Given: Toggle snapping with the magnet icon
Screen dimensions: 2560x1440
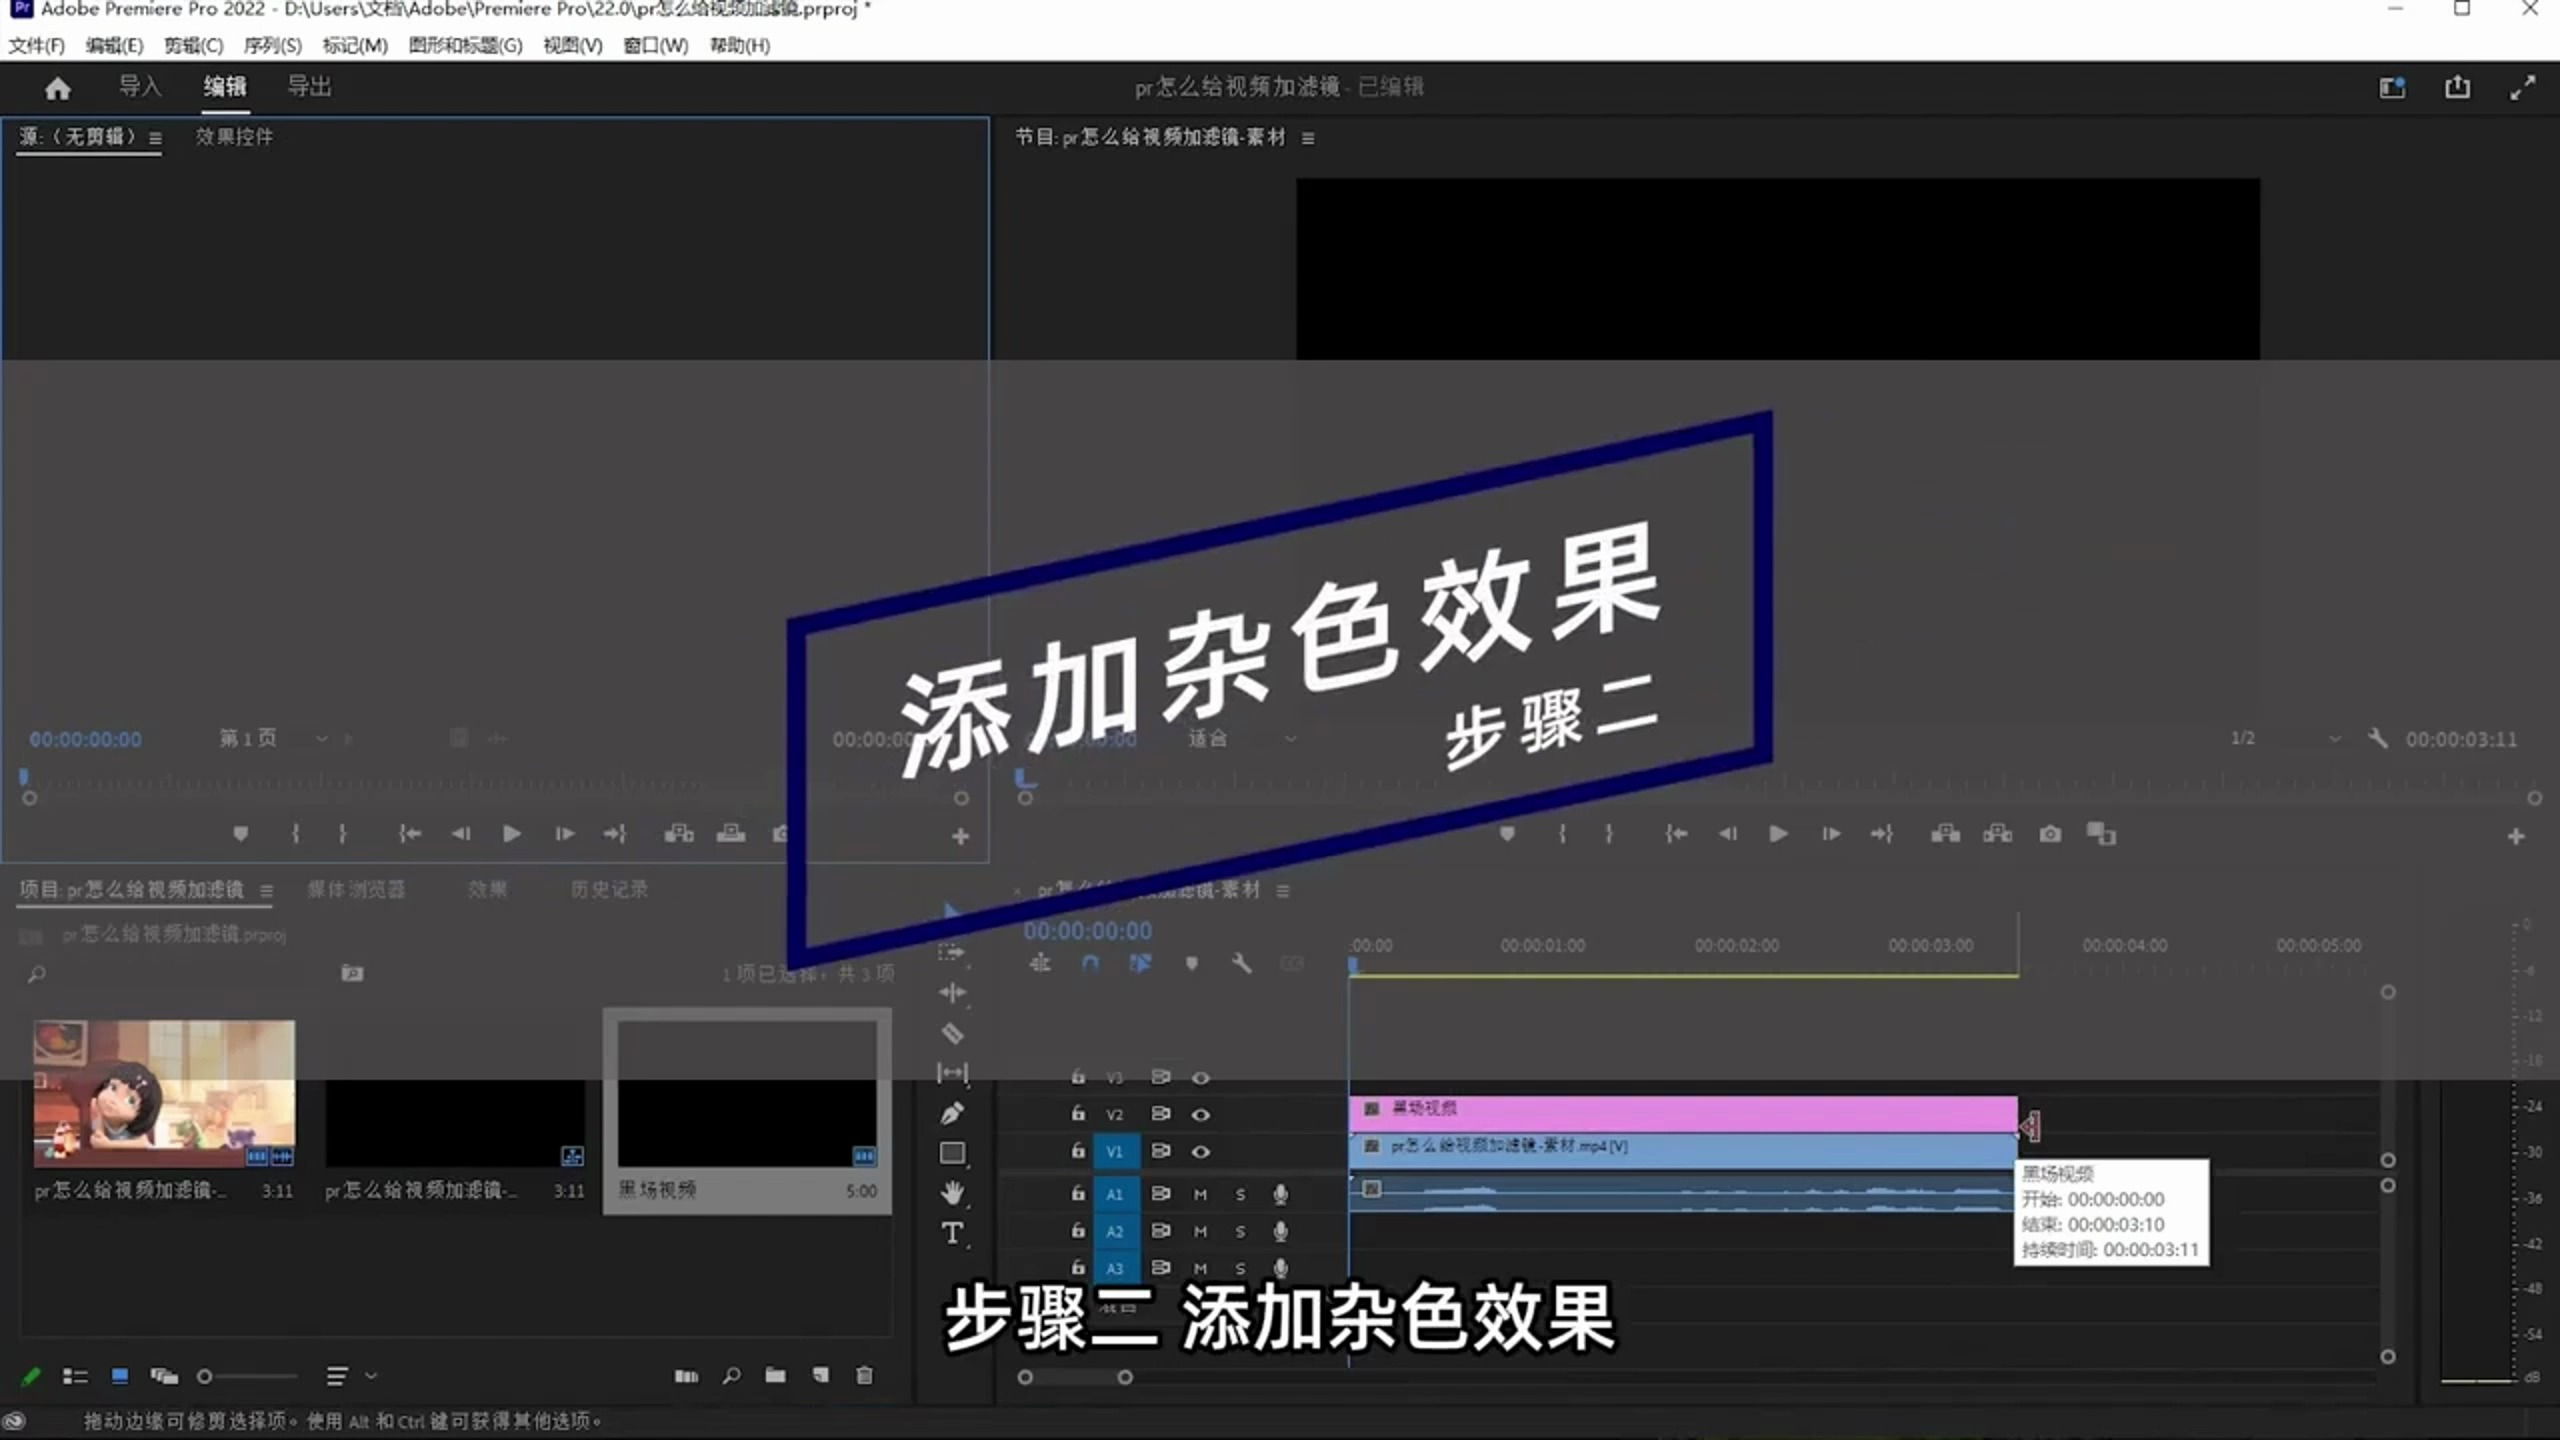Looking at the screenshot, I should click(x=1090, y=963).
